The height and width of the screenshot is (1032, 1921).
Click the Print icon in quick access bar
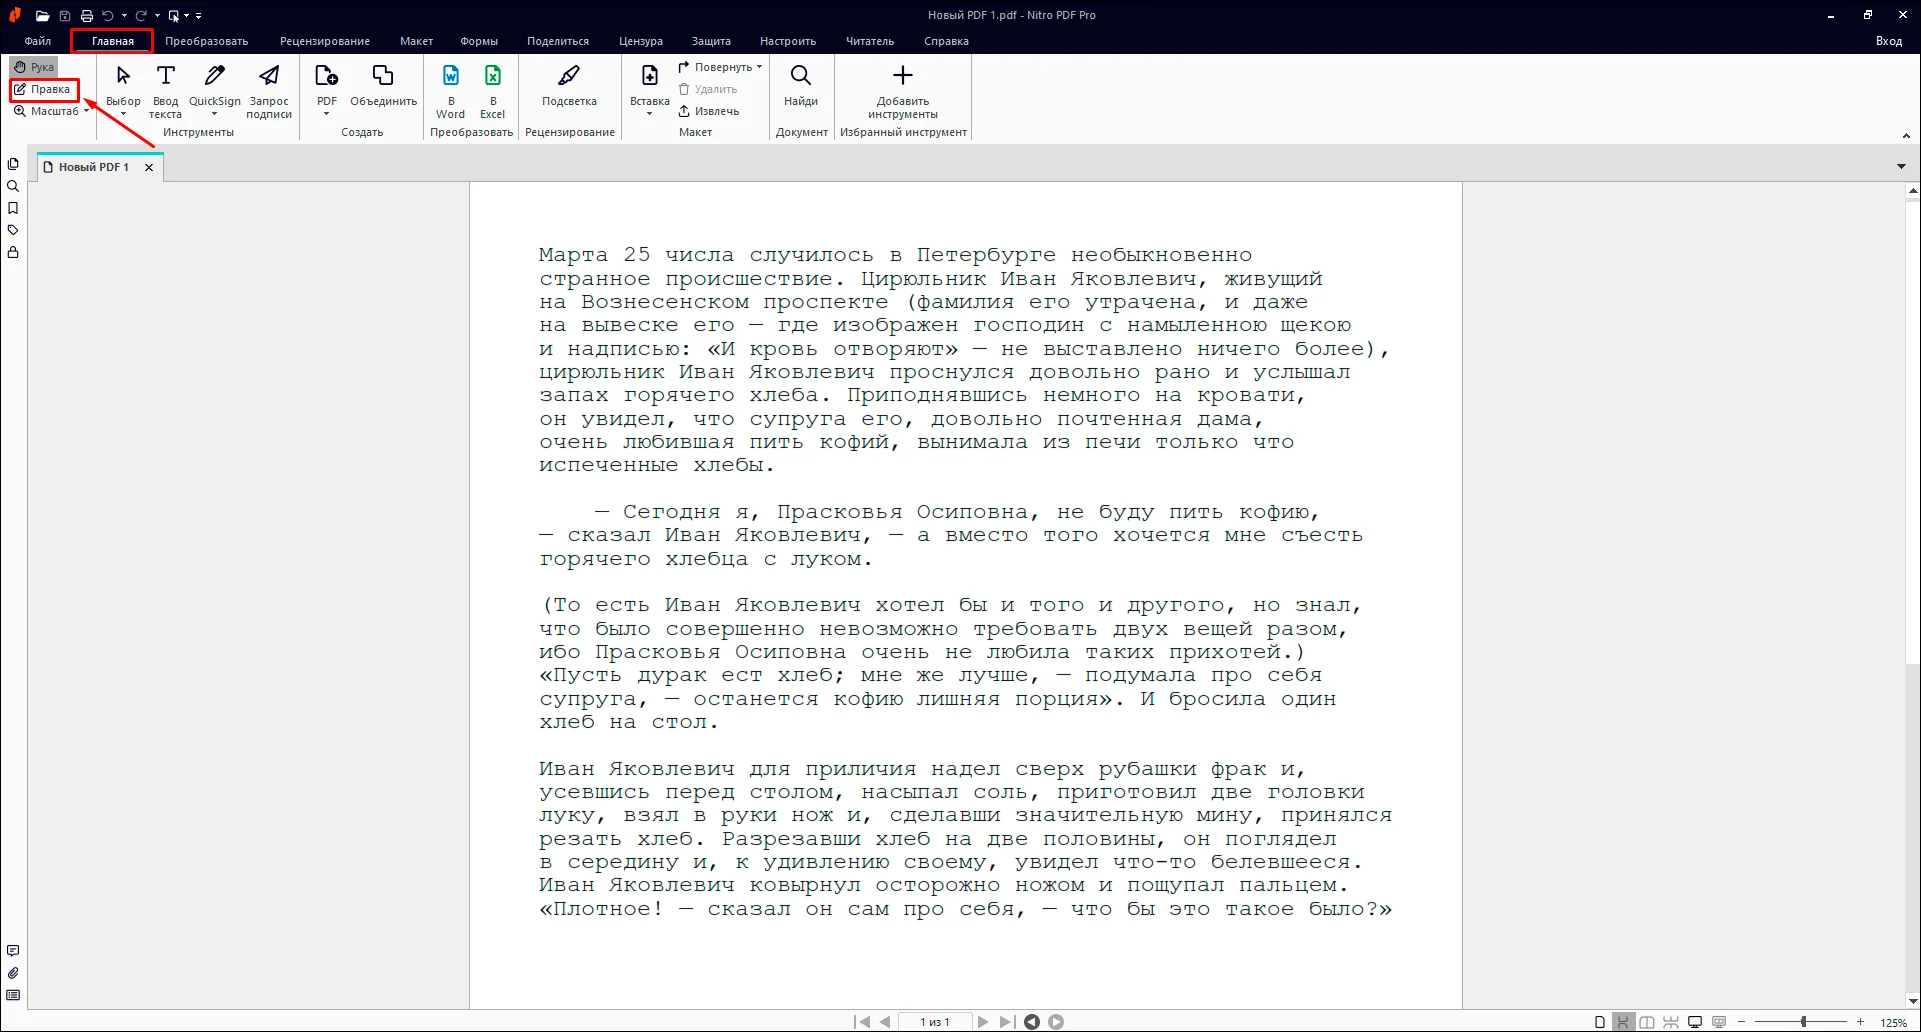87,16
